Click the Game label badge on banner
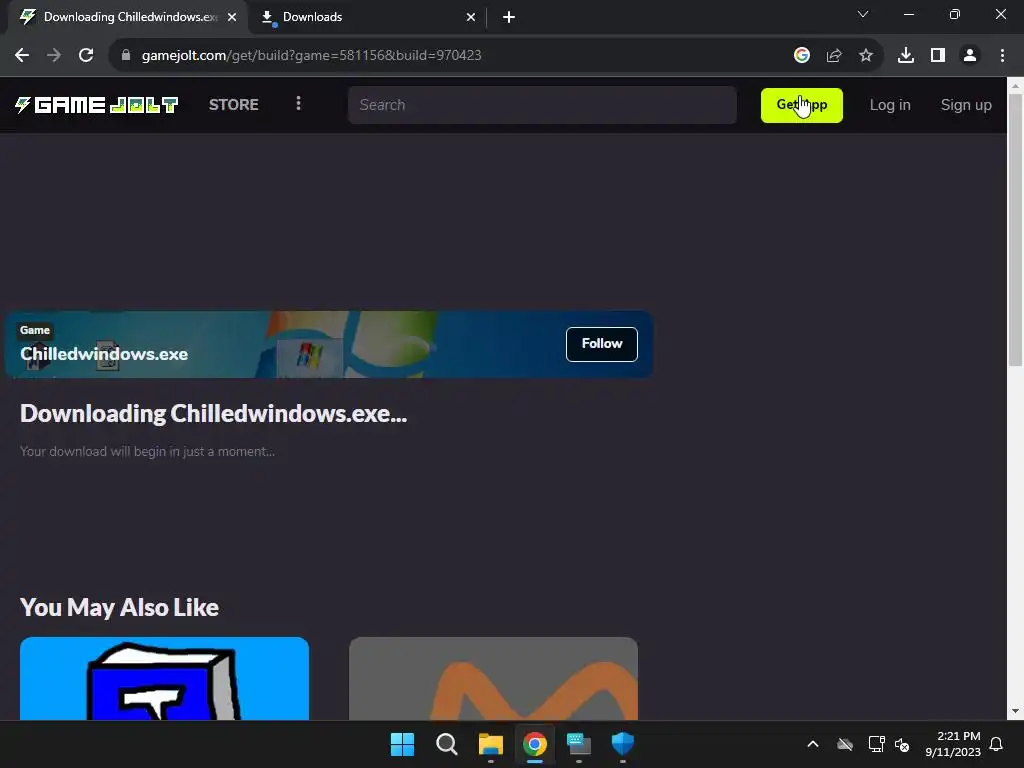 click(35, 330)
